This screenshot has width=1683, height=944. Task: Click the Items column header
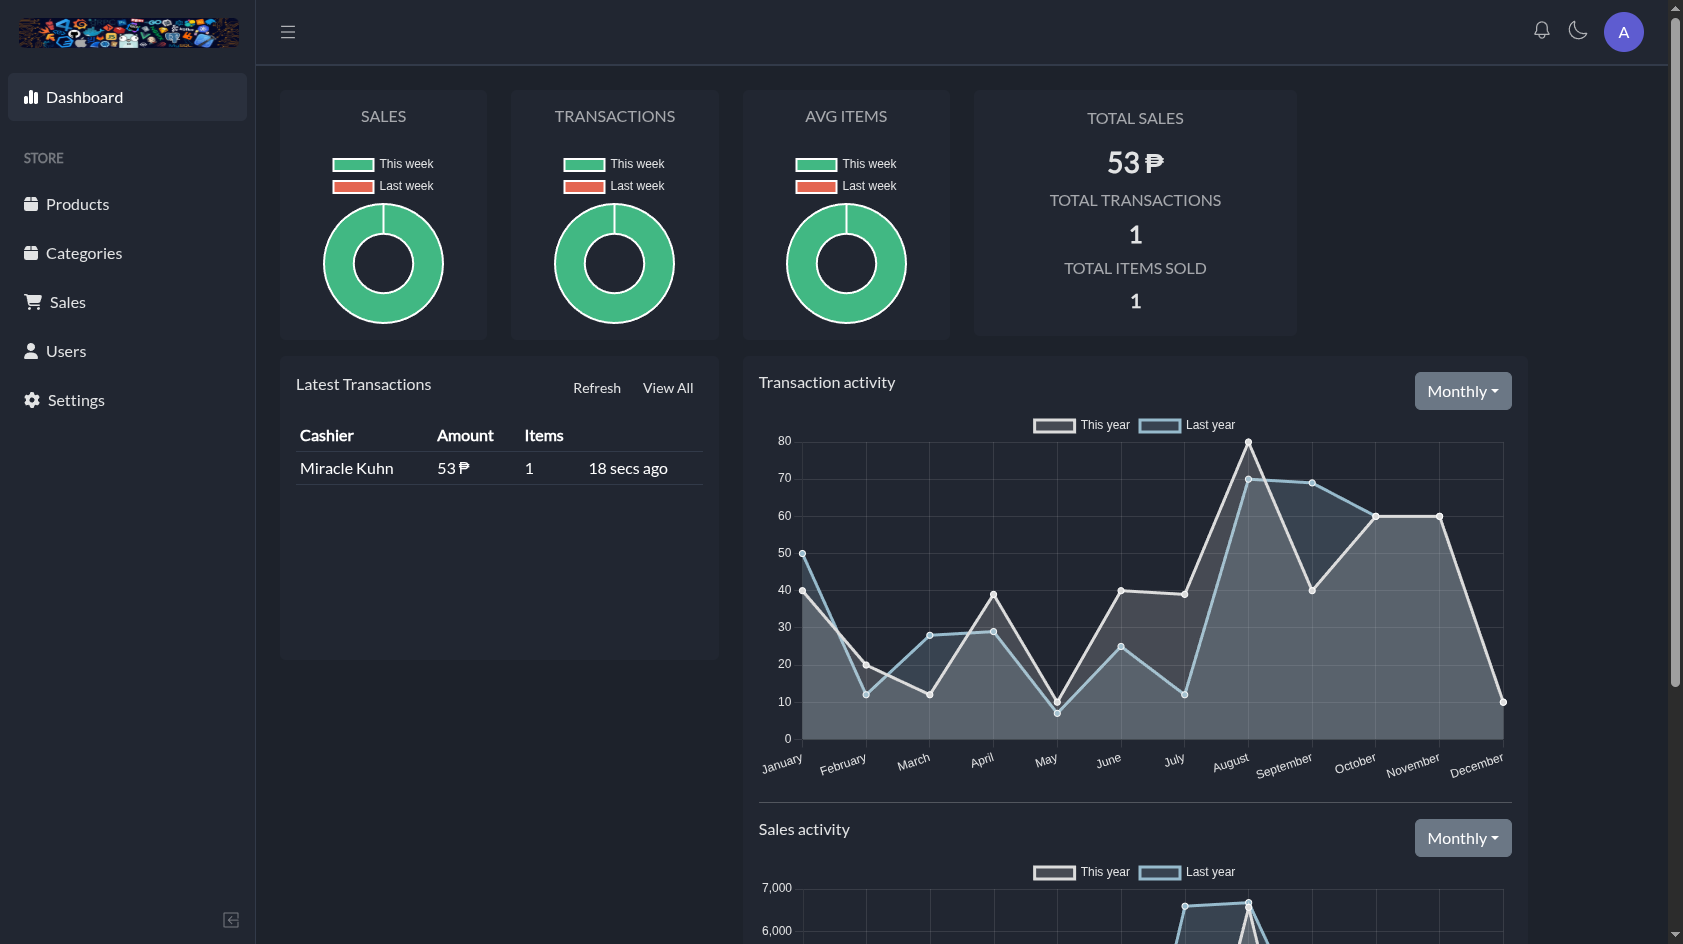coord(544,436)
